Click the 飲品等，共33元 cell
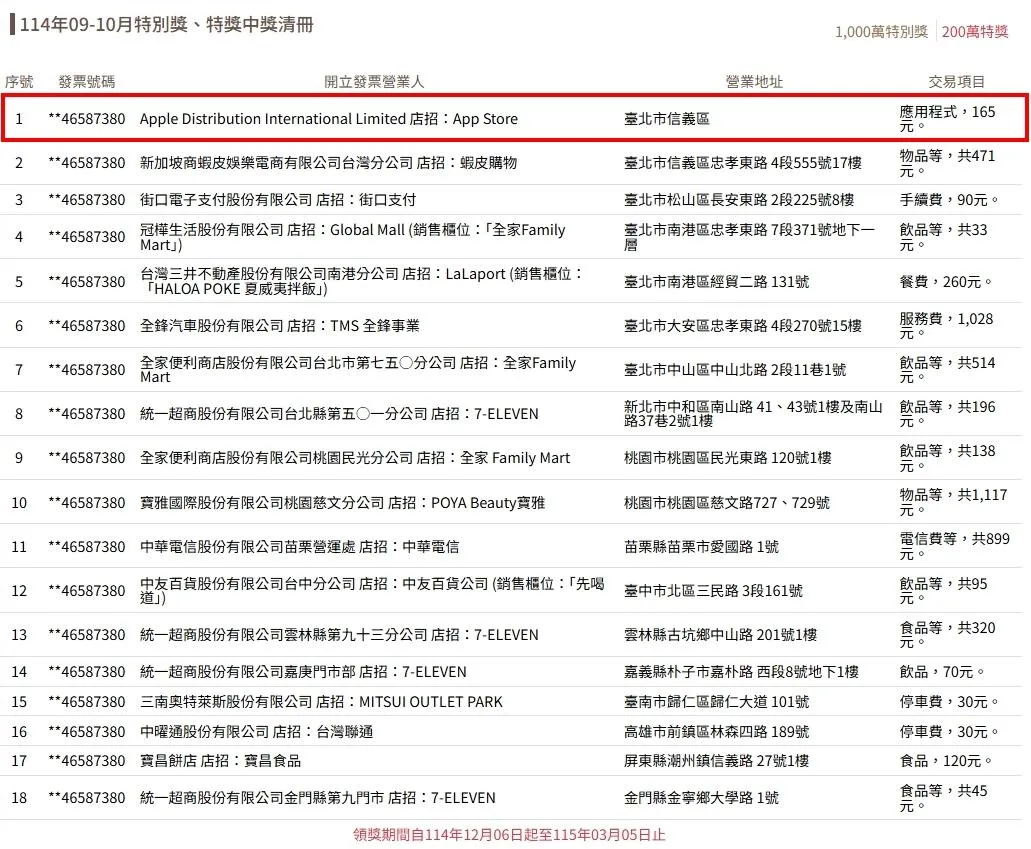Image resolution: width=1031 pixels, height=849 pixels. [x=944, y=237]
